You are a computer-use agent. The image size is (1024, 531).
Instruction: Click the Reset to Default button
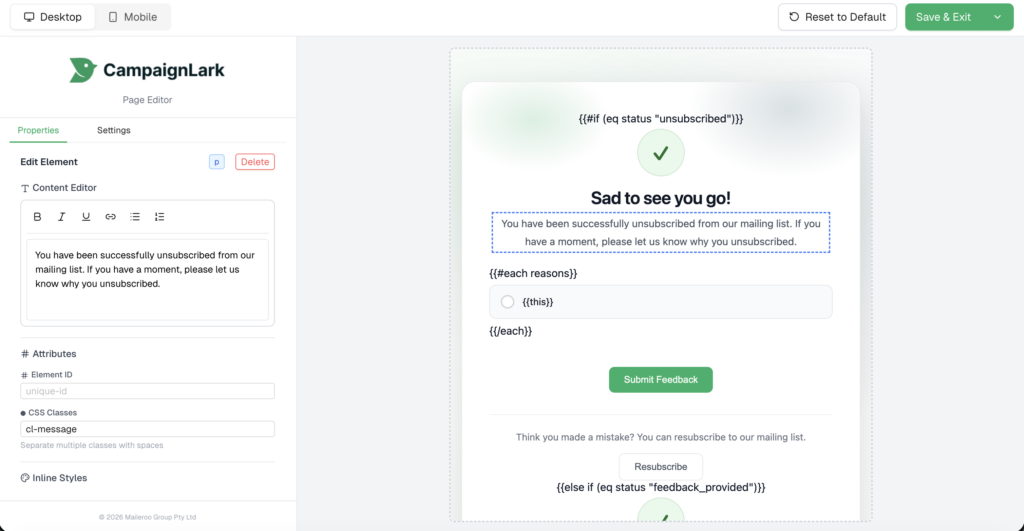pos(837,17)
